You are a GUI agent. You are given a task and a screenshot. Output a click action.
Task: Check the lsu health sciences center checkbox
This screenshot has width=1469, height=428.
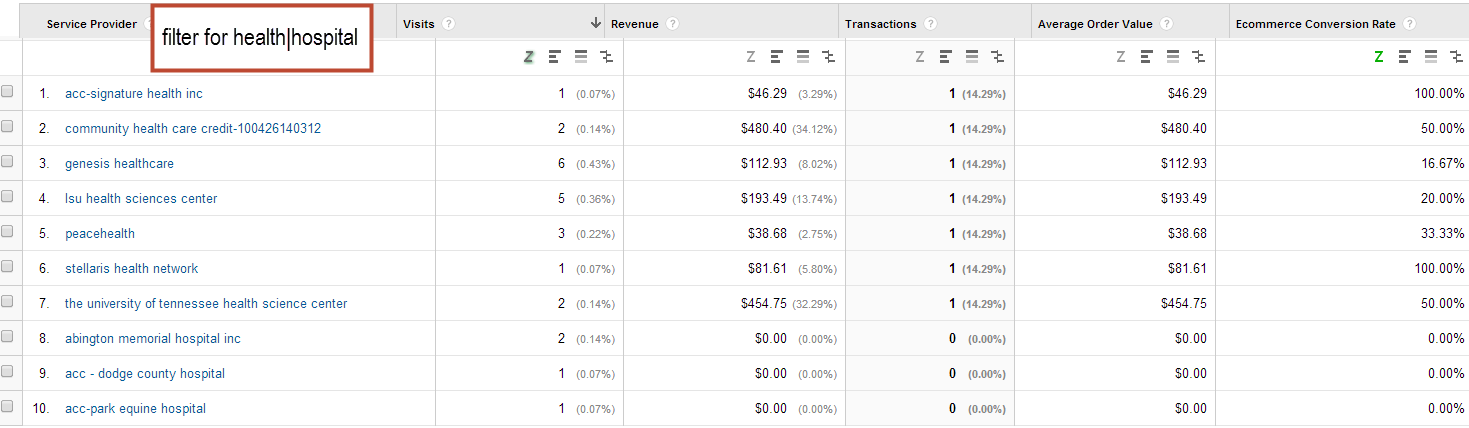point(8,197)
